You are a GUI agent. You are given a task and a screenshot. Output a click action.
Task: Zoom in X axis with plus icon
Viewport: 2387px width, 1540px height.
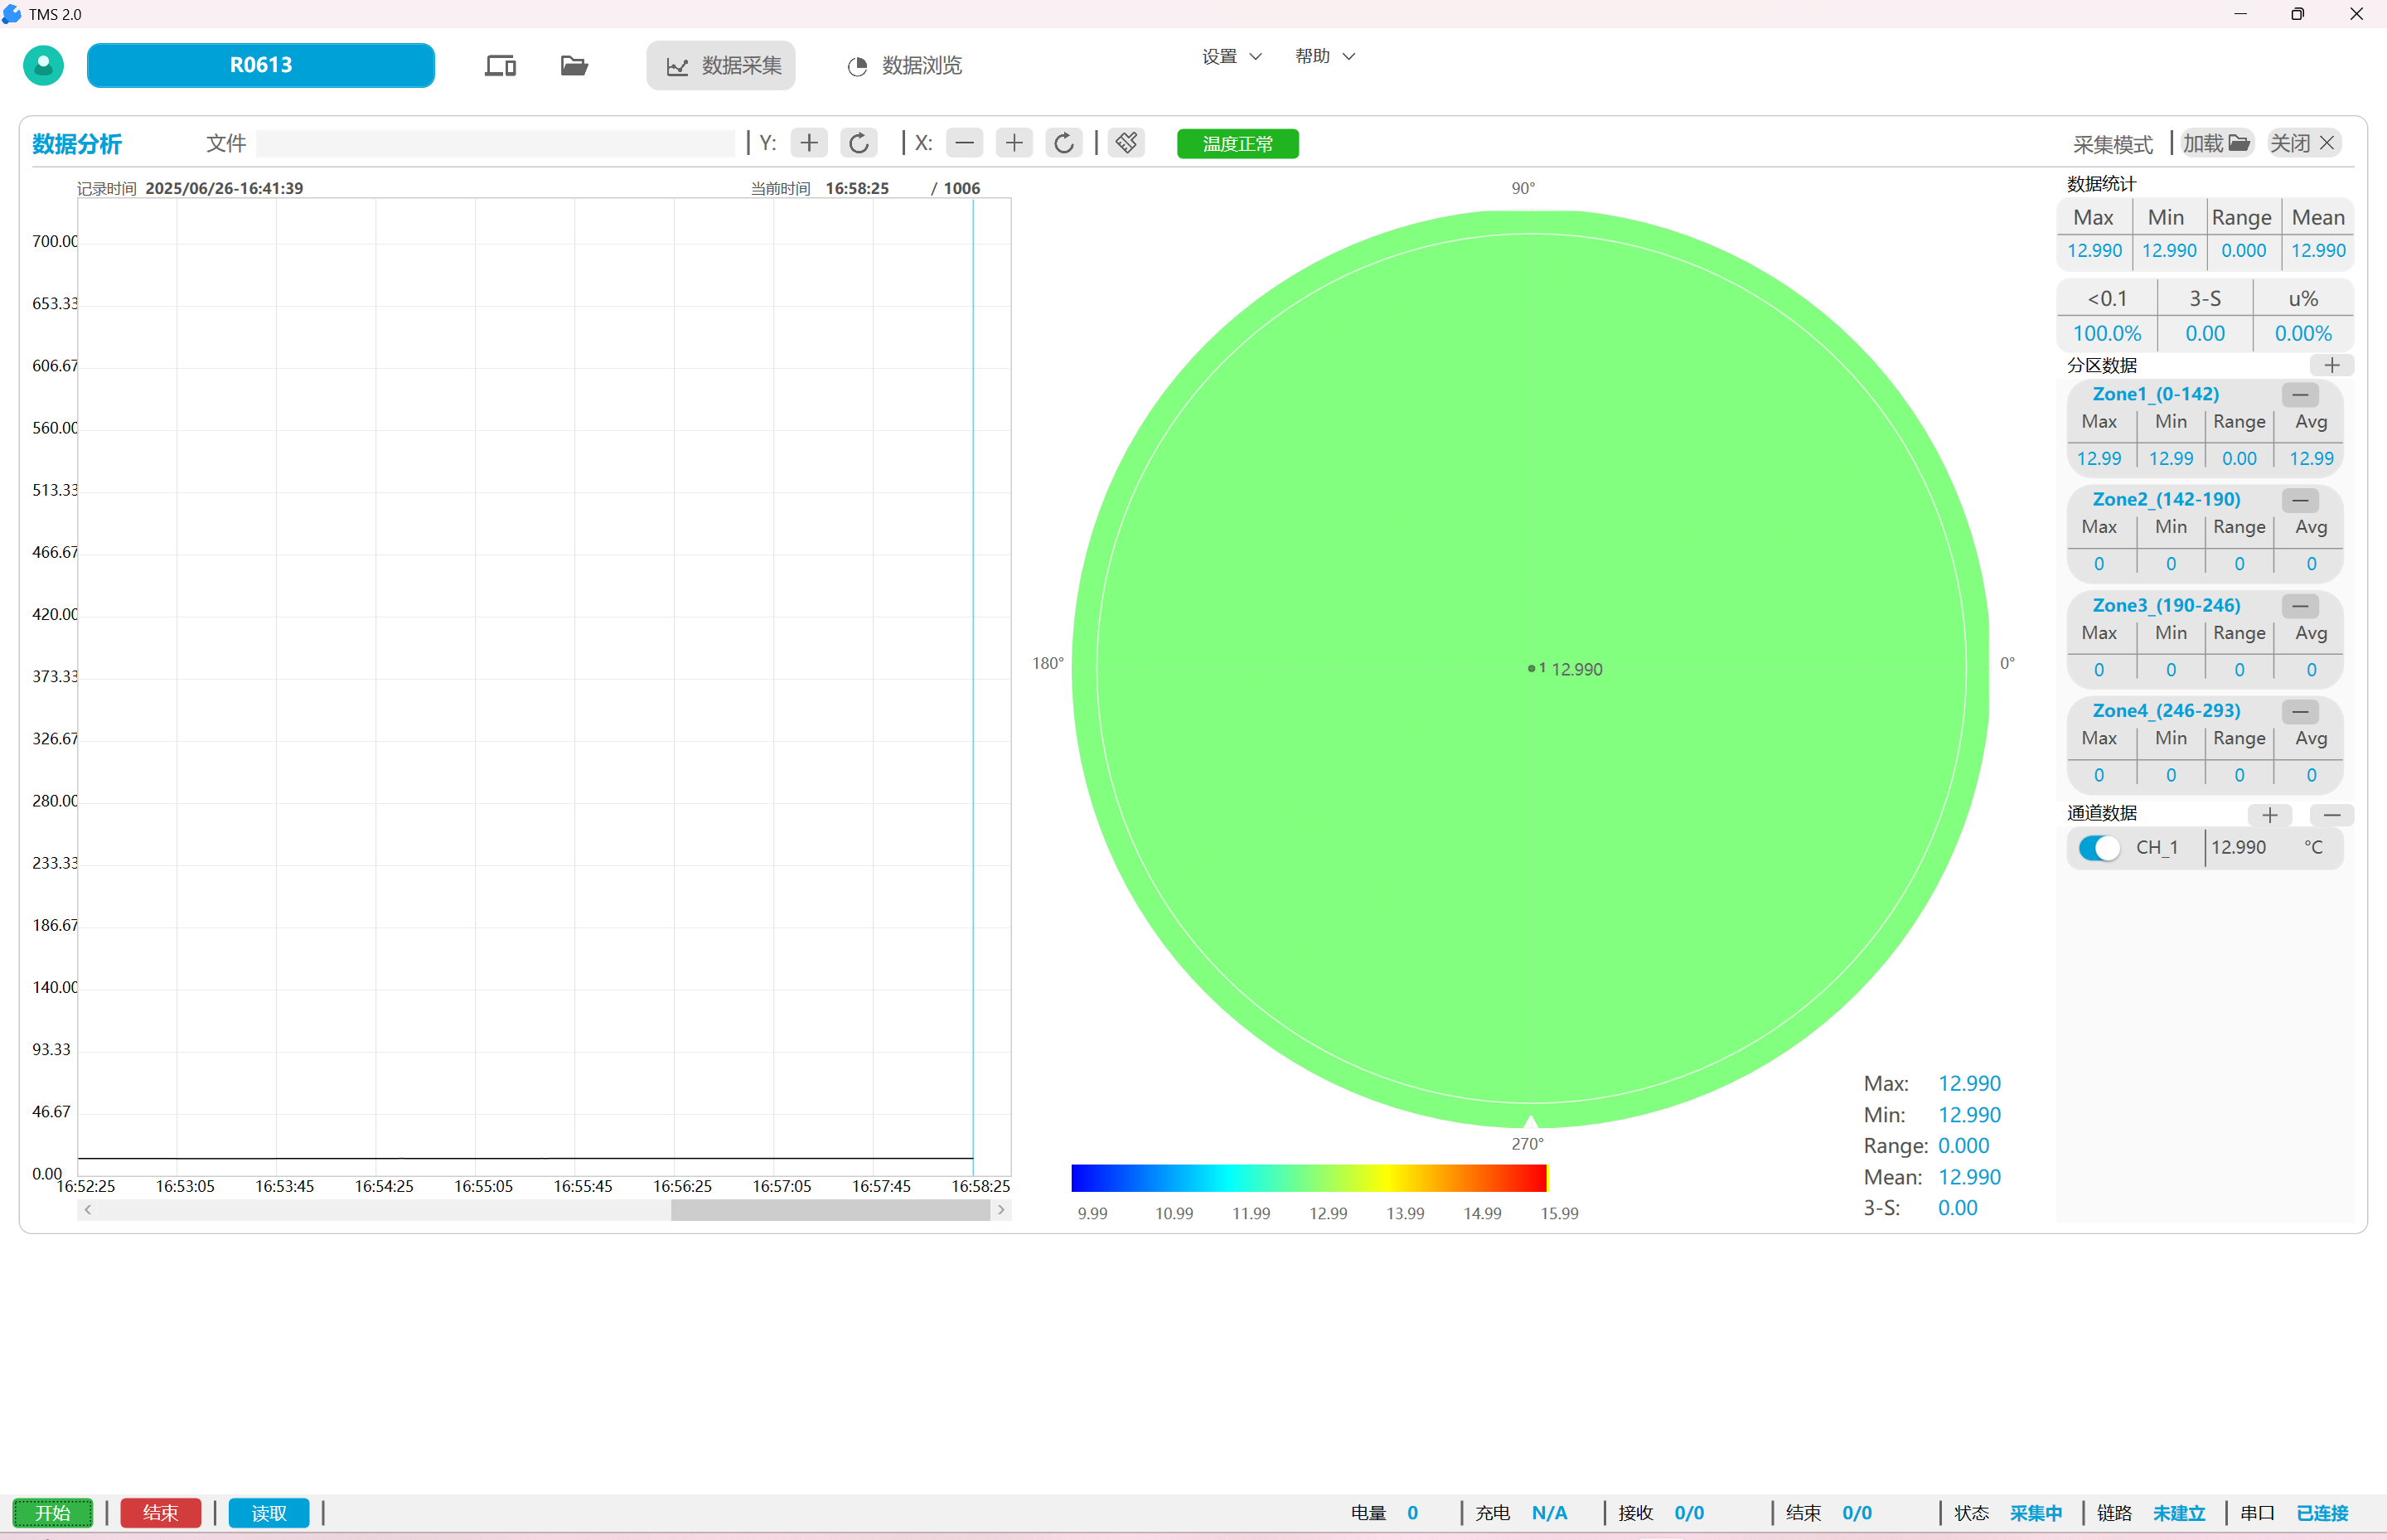1014,143
